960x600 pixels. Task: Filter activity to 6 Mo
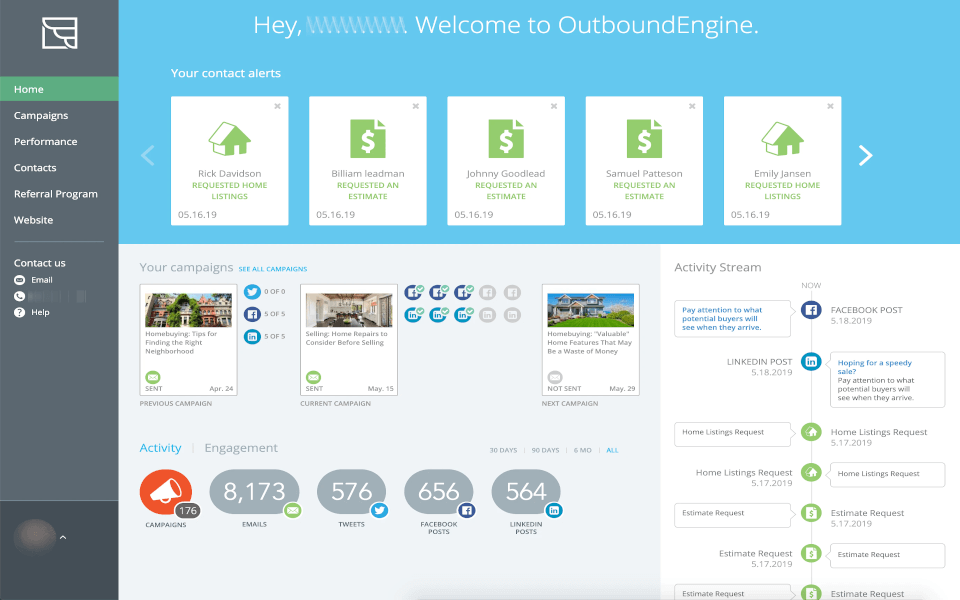[582, 450]
